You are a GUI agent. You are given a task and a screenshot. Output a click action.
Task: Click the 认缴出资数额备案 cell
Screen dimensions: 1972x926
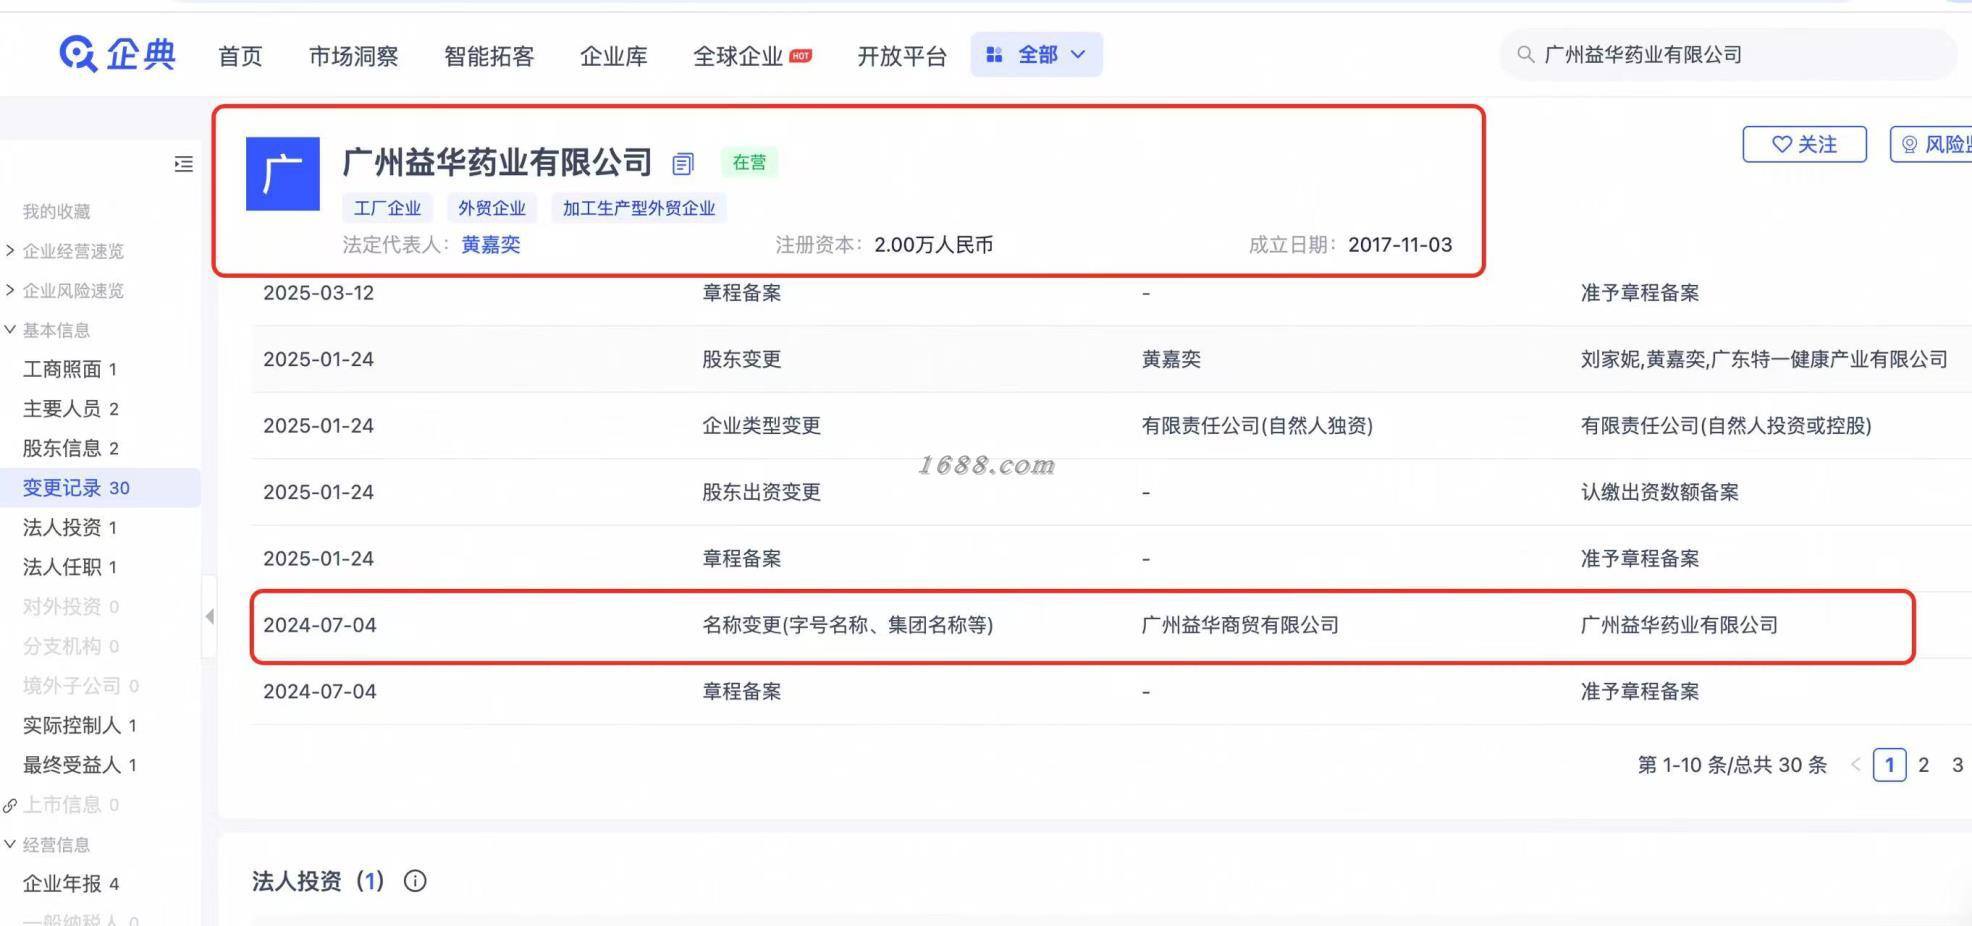click(1659, 492)
